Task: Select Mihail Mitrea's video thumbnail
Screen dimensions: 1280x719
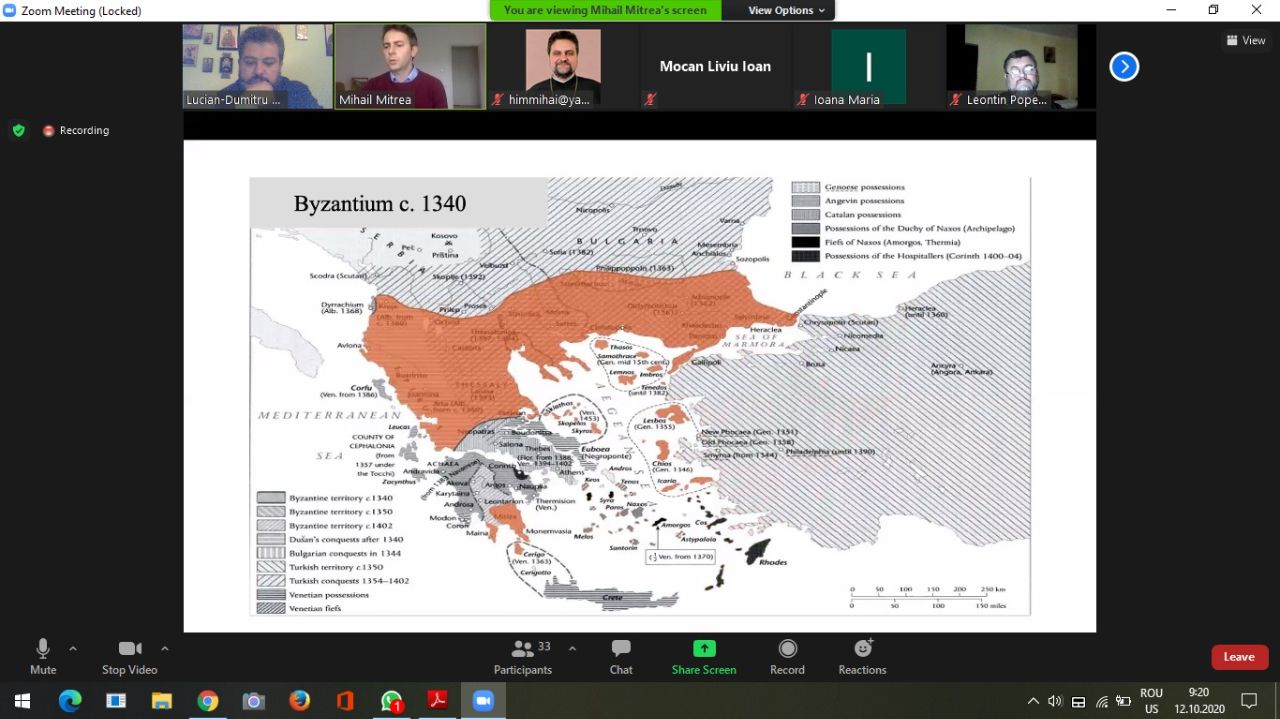Action: [x=409, y=66]
